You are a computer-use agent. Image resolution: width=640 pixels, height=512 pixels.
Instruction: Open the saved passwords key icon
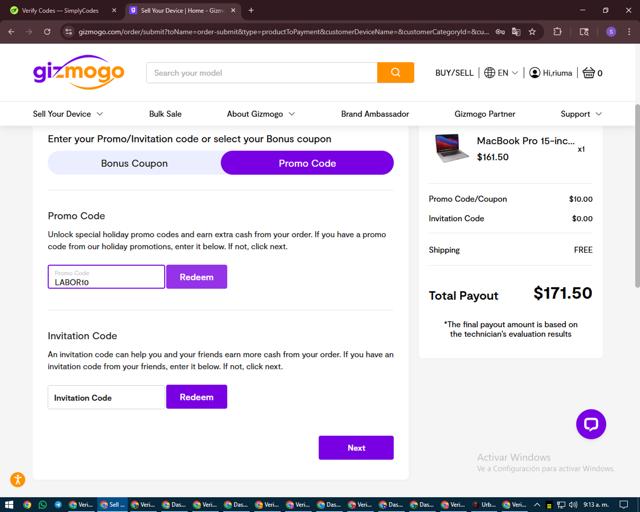coord(500,32)
